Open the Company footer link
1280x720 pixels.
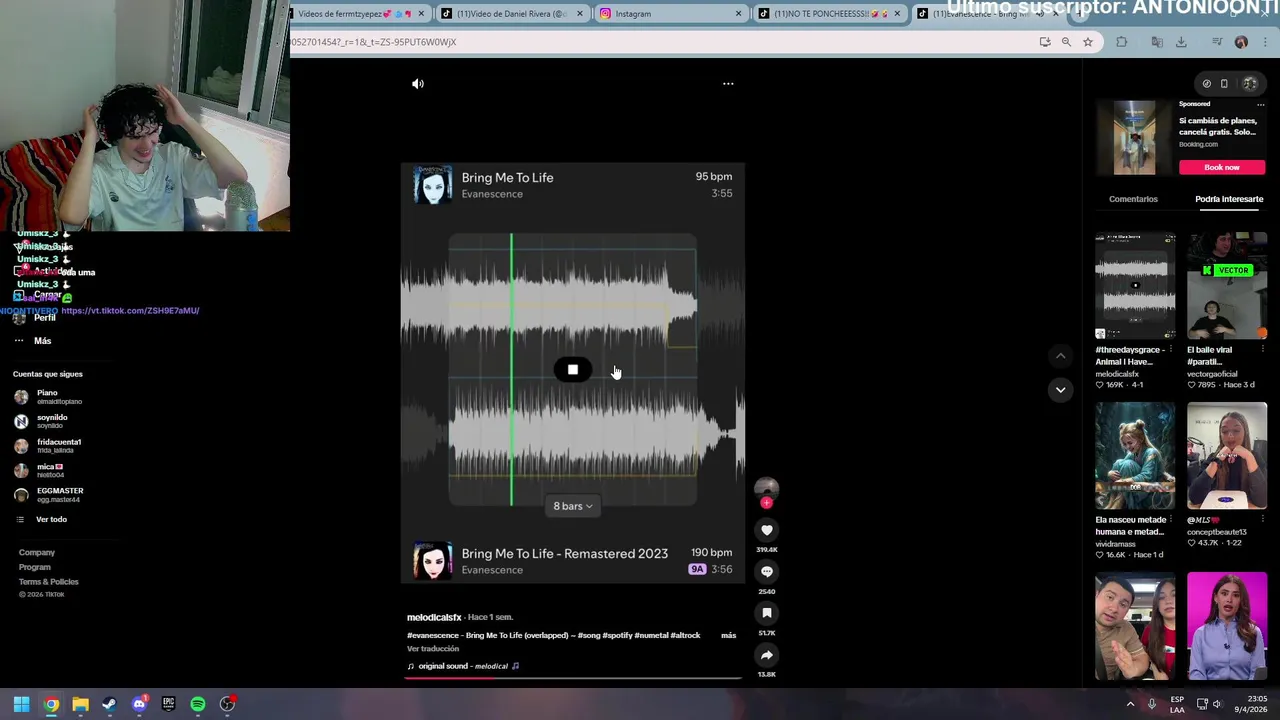point(37,552)
